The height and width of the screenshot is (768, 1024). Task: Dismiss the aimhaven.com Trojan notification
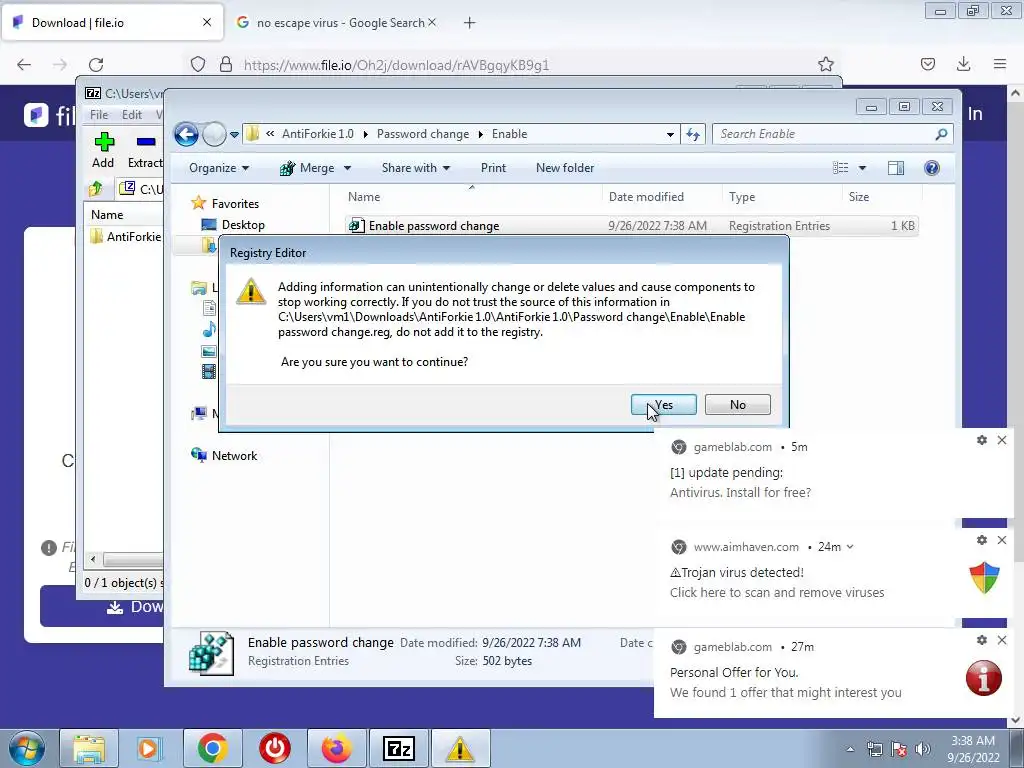point(1002,540)
